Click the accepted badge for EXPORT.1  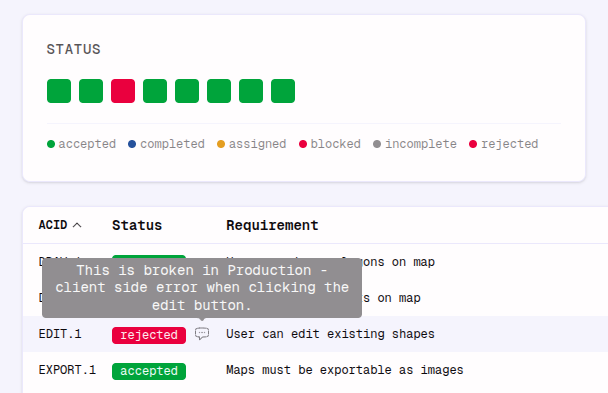pyautogui.click(x=149, y=371)
